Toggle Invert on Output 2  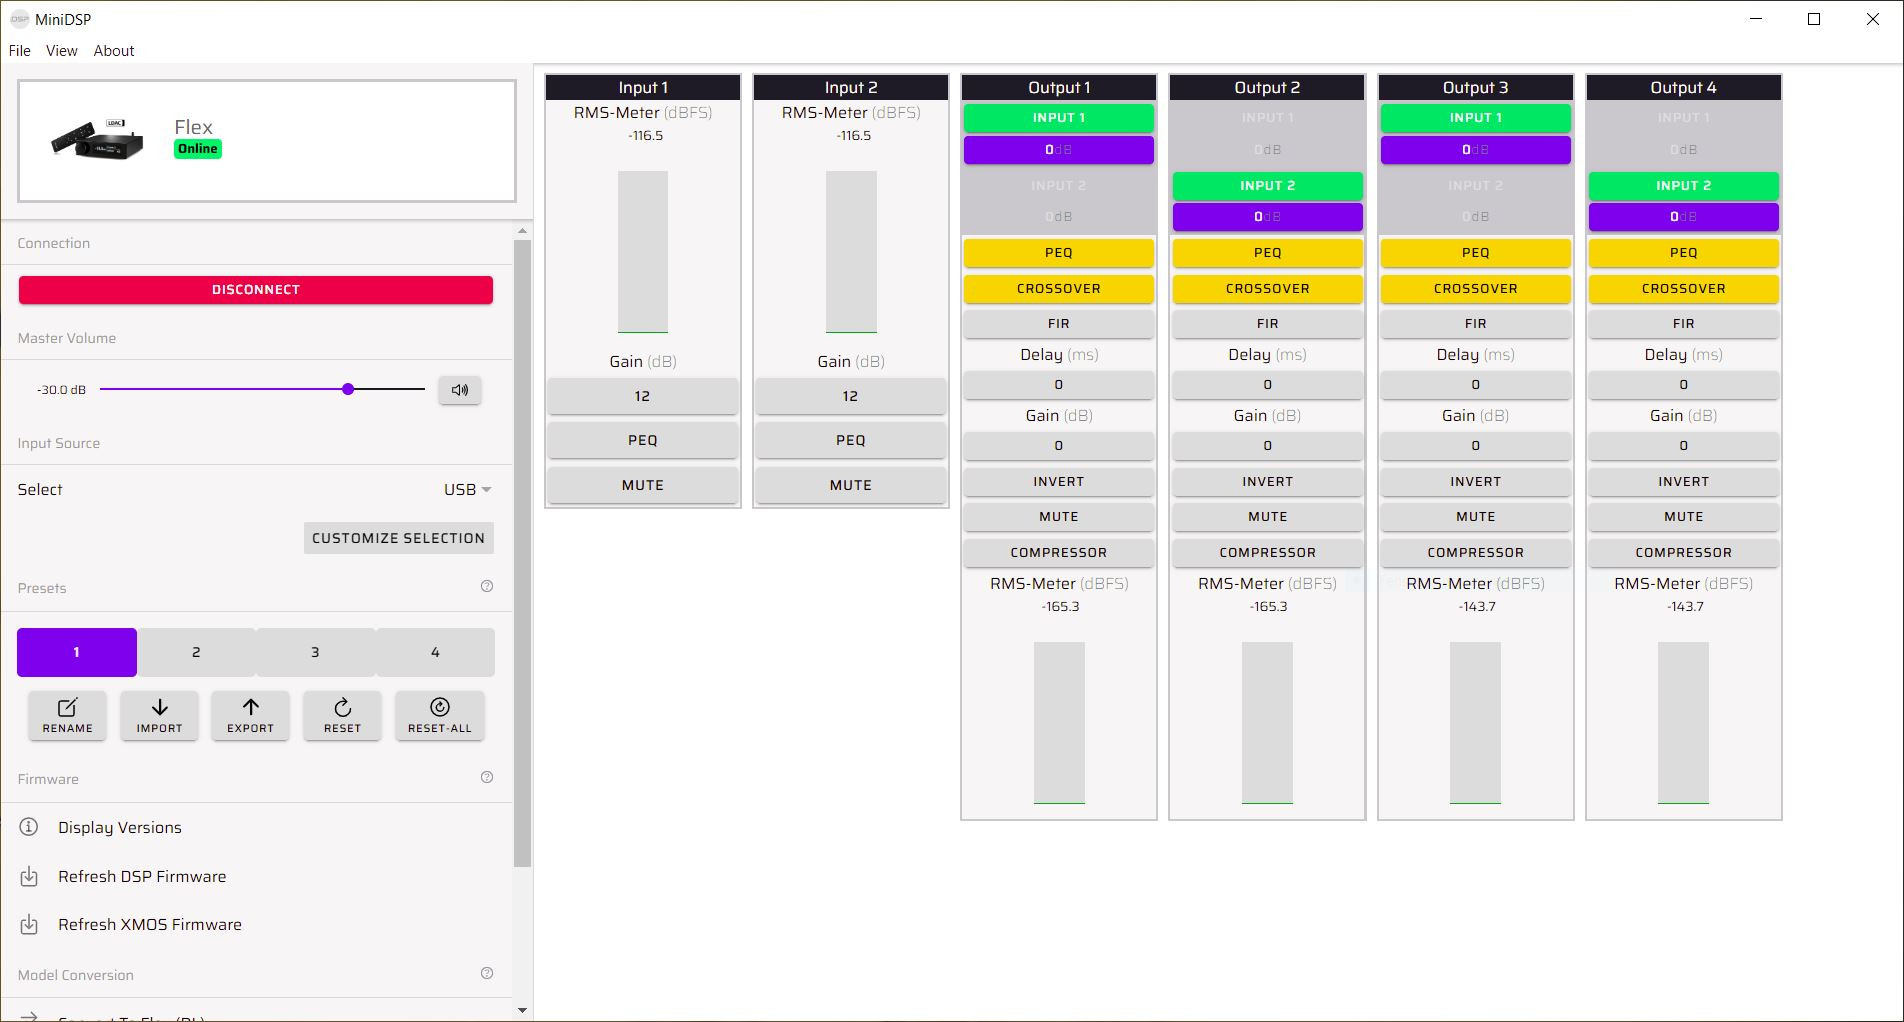pyautogui.click(x=1268, y=482)
